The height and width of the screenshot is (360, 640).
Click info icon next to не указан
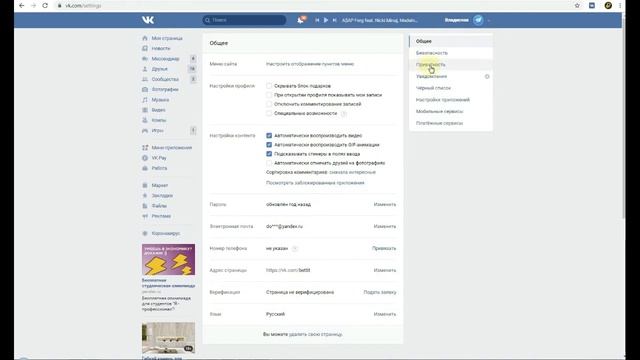pos(295,248)
